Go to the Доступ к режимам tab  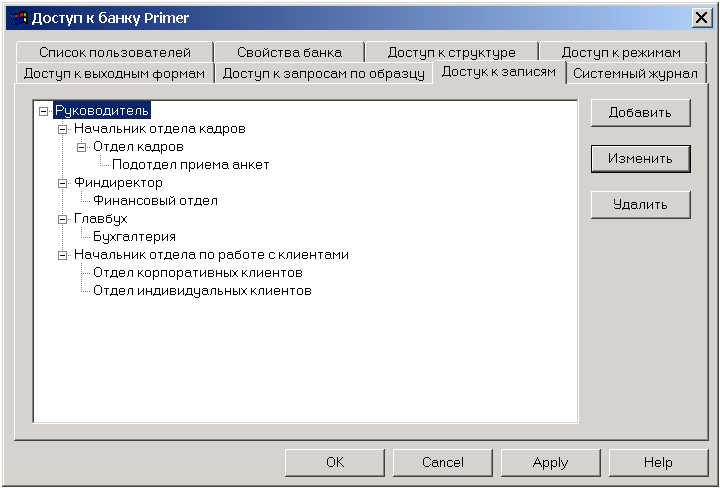pyautogui.click(x=621, y=52)
